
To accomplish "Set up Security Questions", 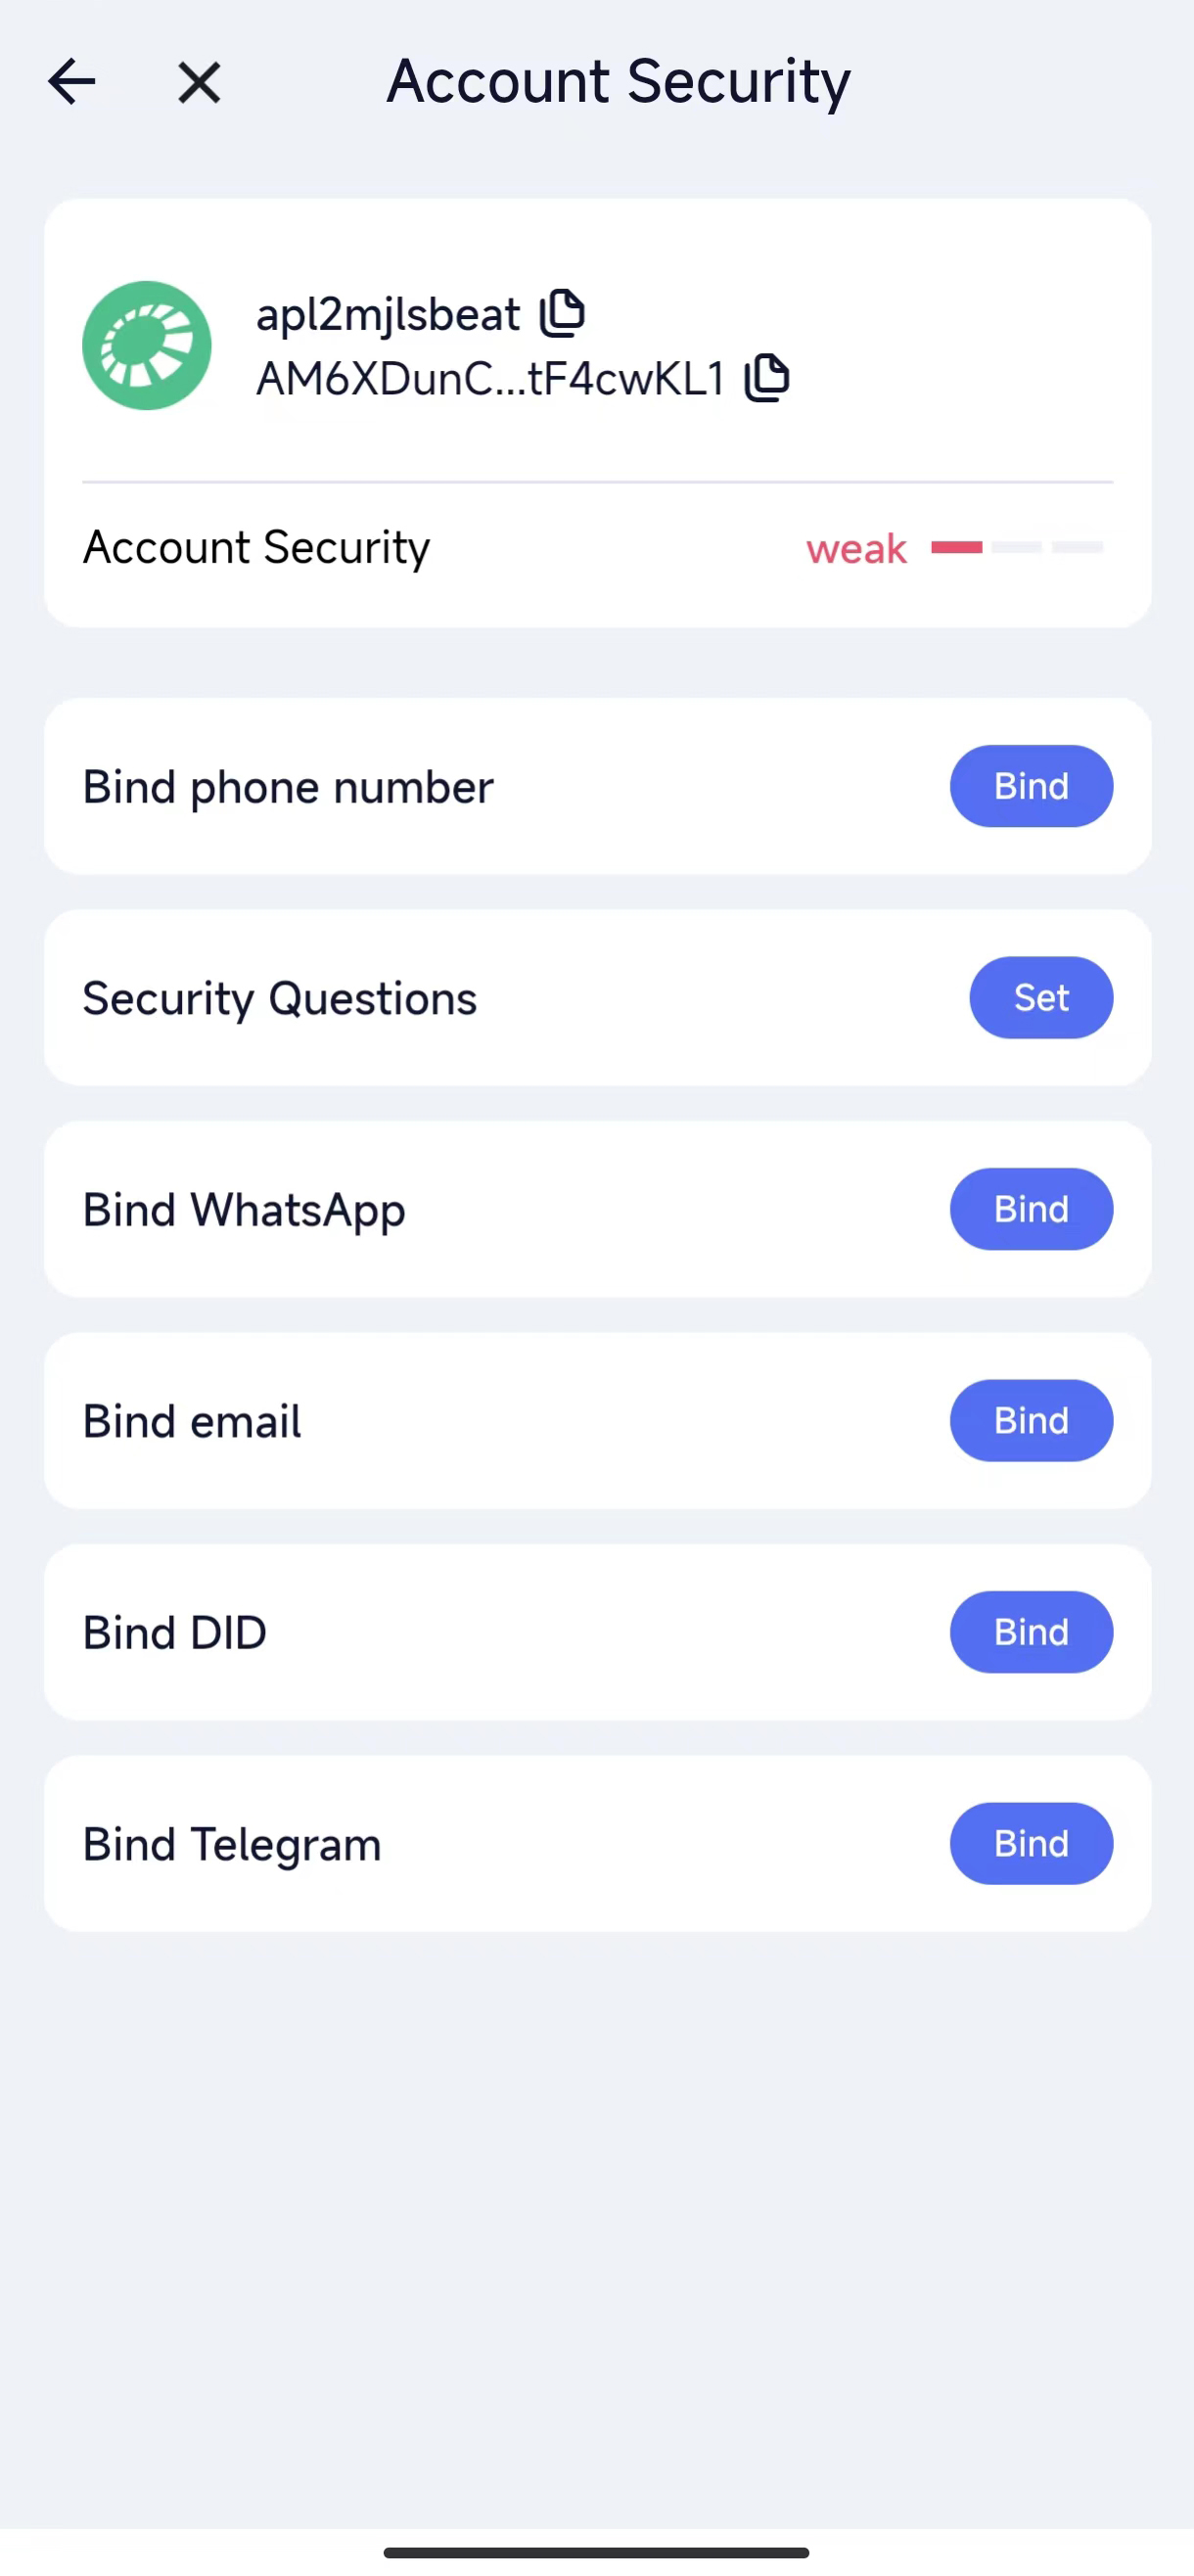I will (1040, 997).
